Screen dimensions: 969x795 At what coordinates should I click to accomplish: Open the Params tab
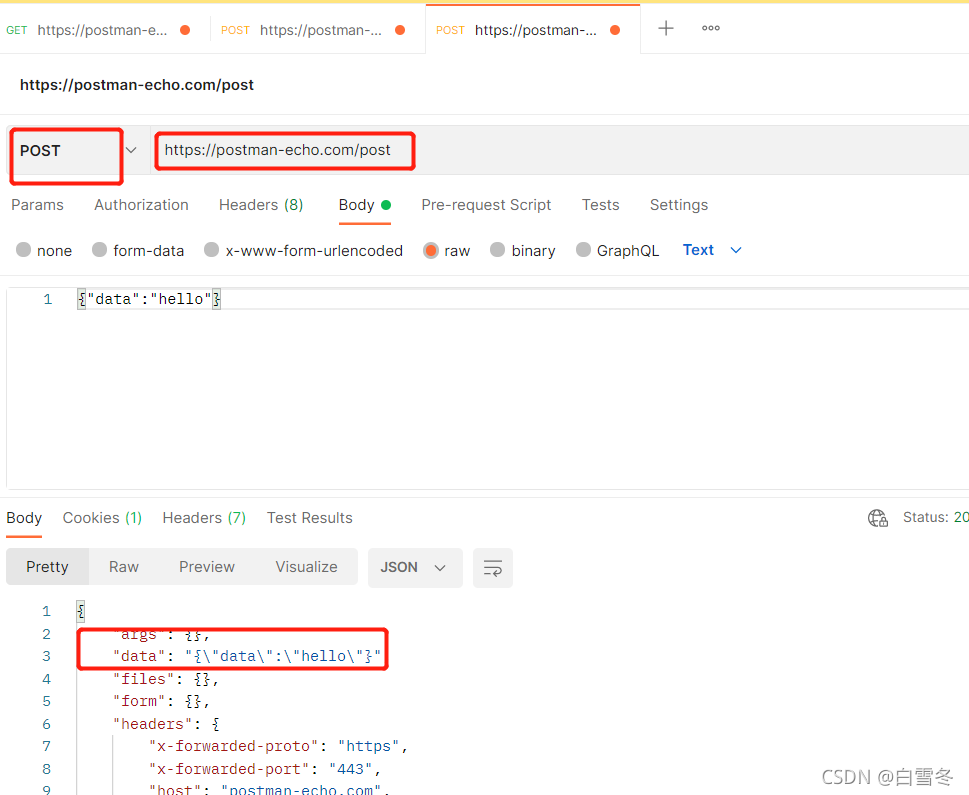pyautogui.click(x=37, y=205)
